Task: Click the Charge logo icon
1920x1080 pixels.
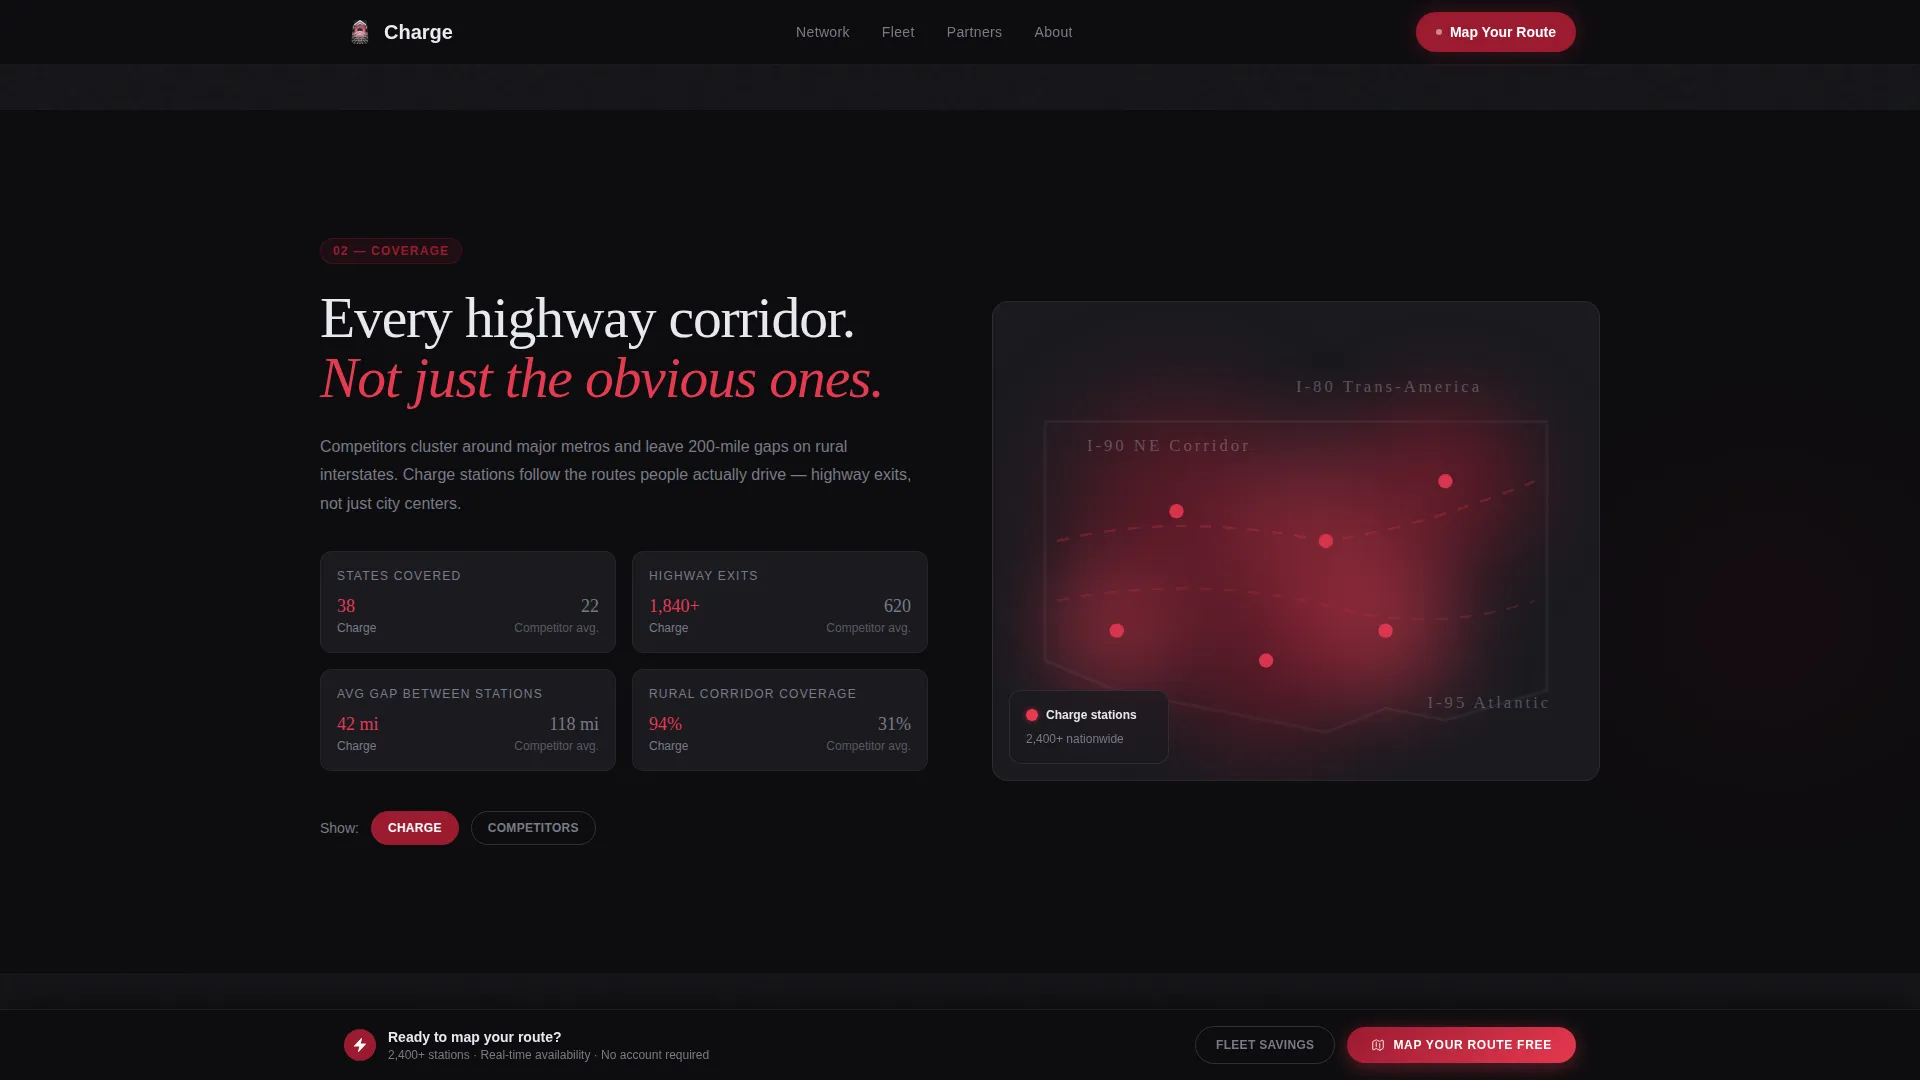Action: [360, 32]
